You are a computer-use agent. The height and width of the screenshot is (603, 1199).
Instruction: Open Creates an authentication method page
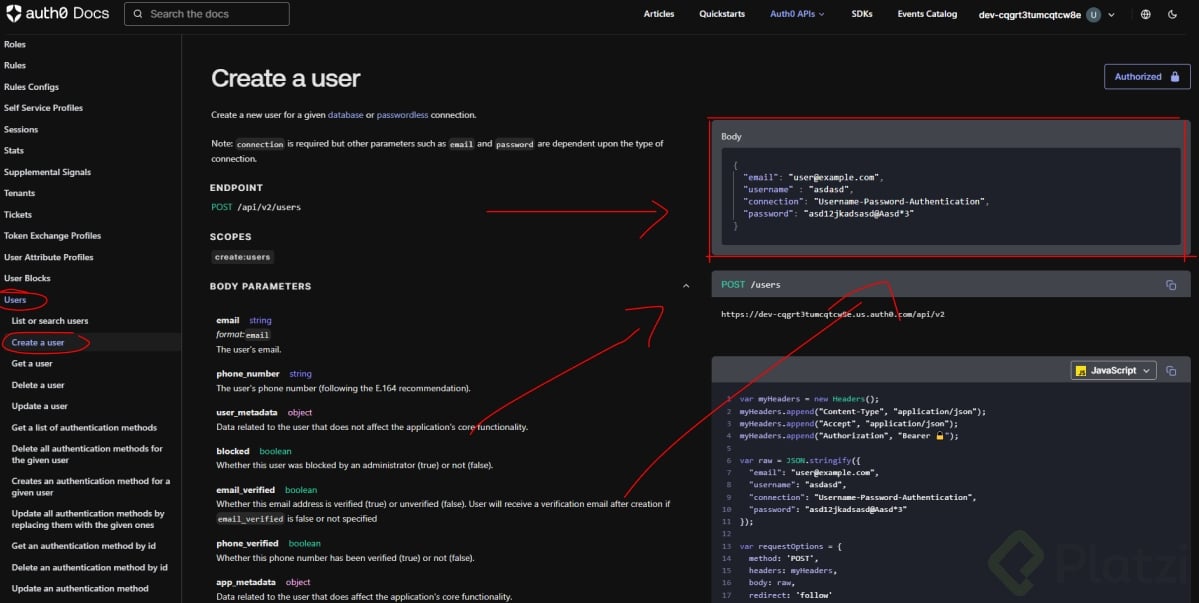click(90, 487)
